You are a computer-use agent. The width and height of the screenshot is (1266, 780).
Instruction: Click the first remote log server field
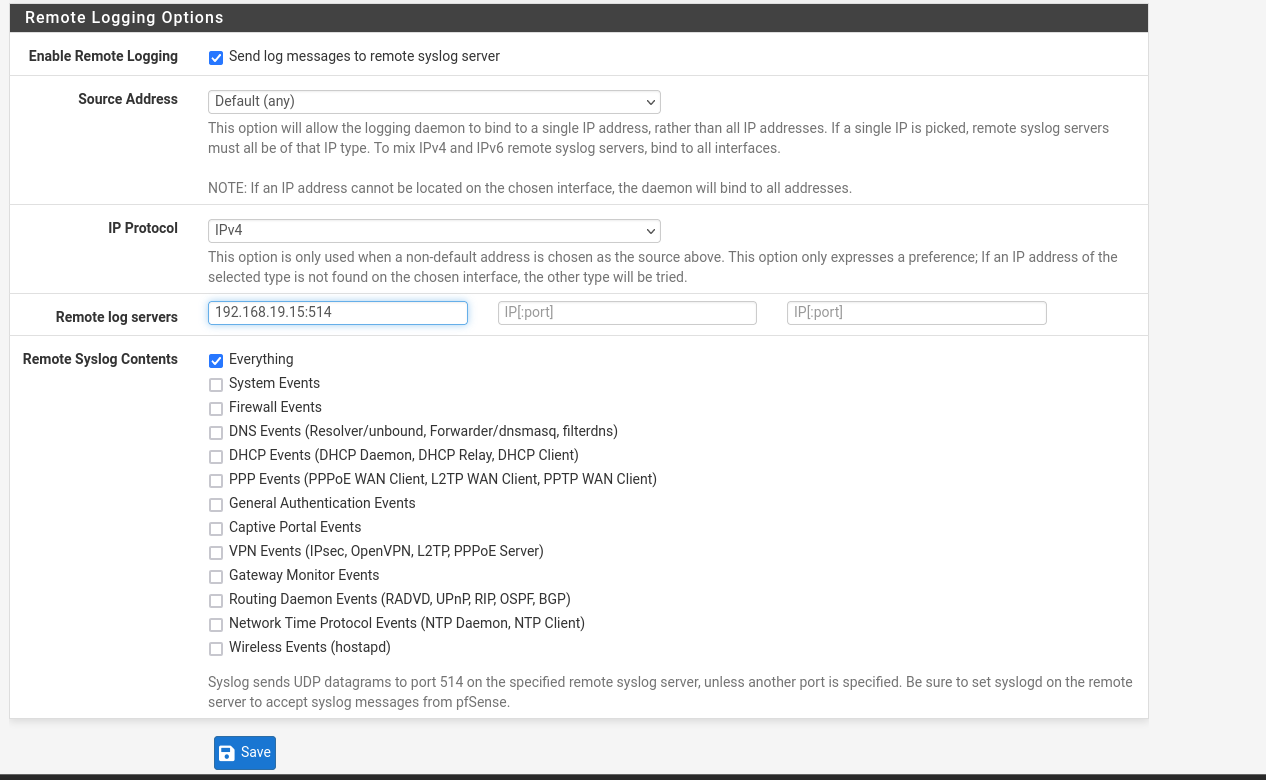[338, 313]
